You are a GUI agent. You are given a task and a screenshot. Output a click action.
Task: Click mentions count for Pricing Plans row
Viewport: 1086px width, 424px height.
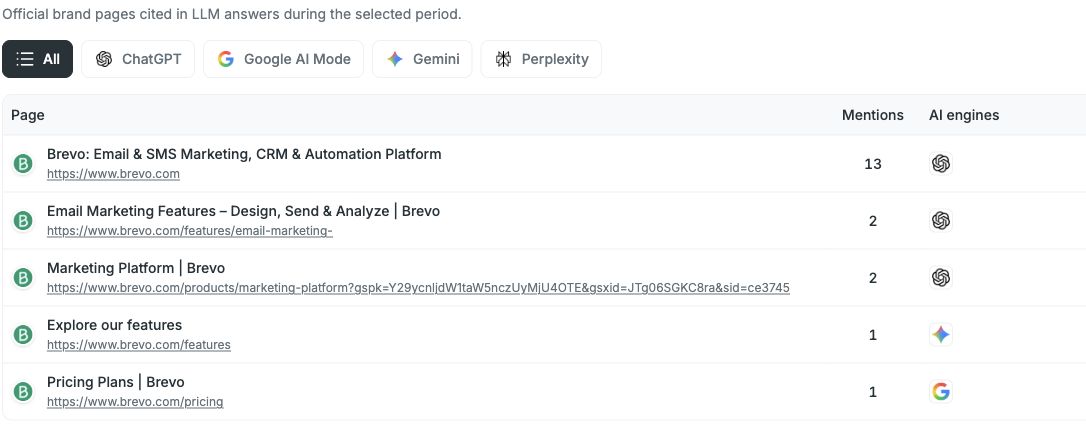[x=873, y=391]
